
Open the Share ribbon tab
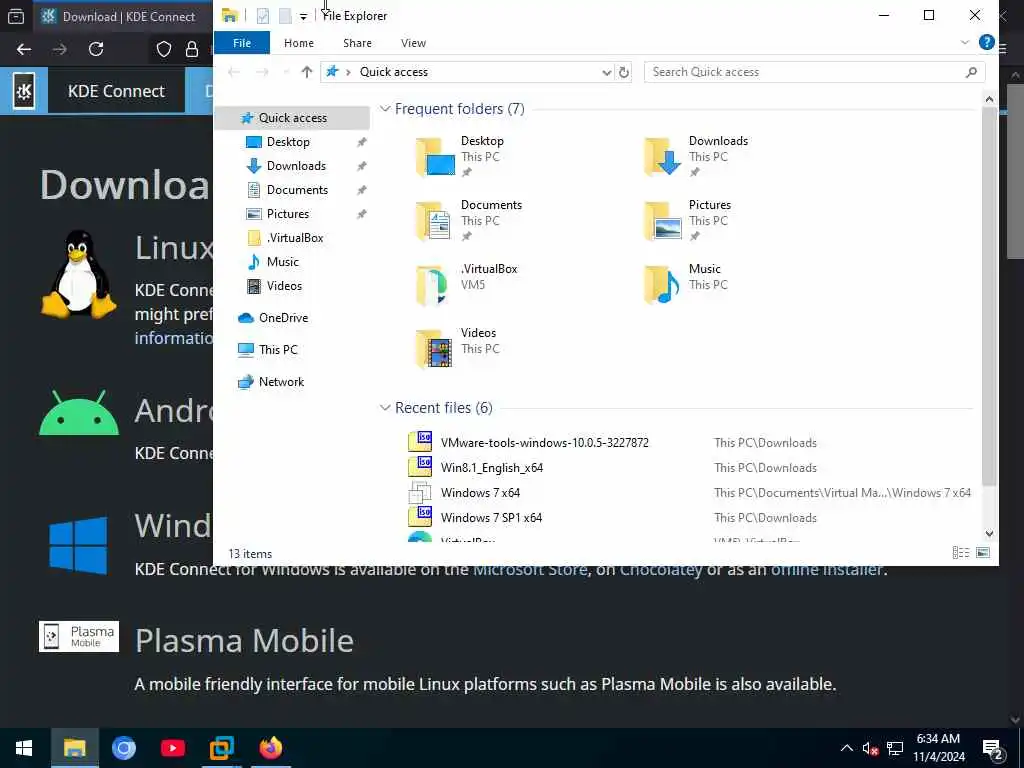tap(357, 43)
